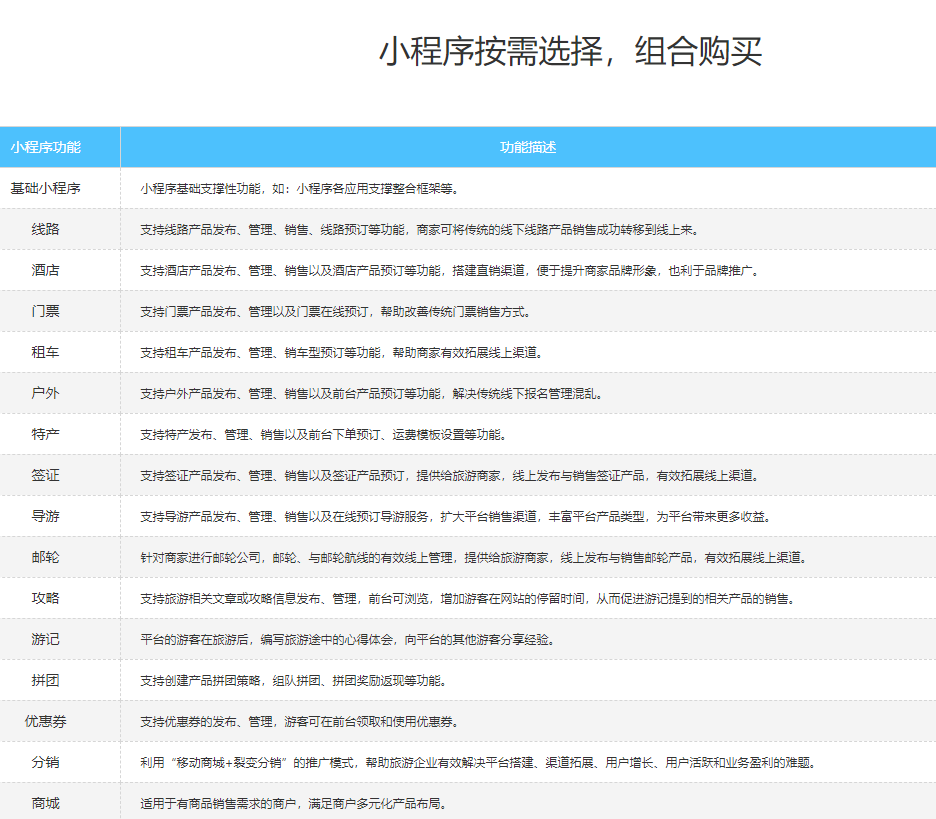
Task: Click the 功能描述 column header
Action: pyautogui.click(x=528, y=146)
